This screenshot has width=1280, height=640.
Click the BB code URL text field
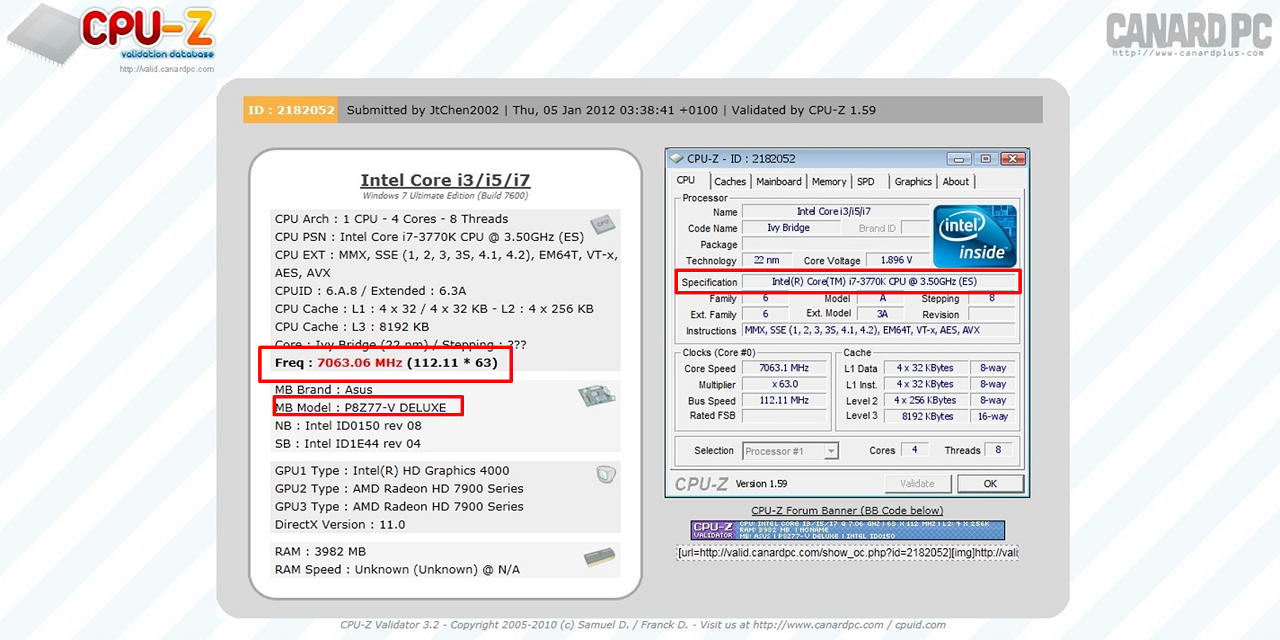[x=846, y=552]
